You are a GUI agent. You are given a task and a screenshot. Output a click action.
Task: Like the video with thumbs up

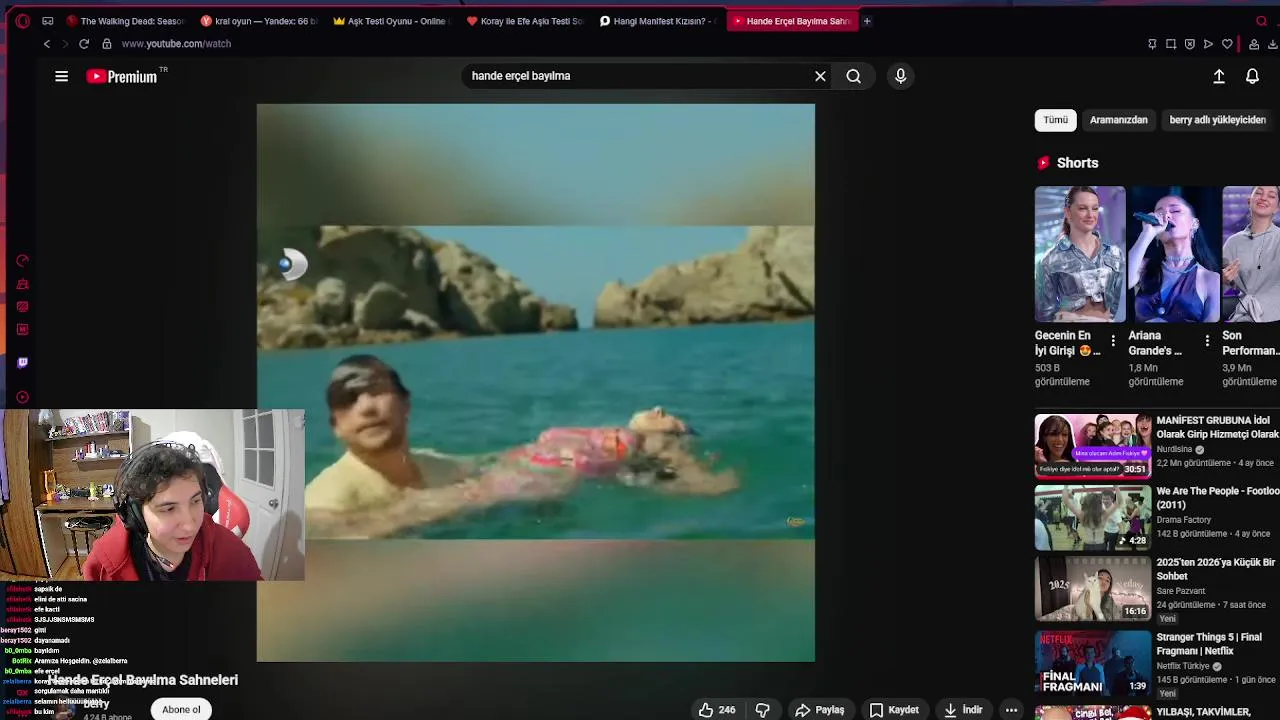click(716, 710)
